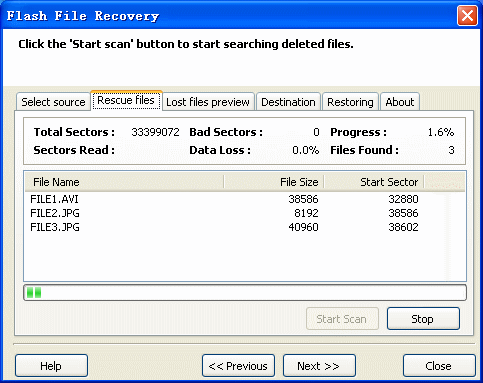Switch to the Restoring tab

[x=350, y=102]
